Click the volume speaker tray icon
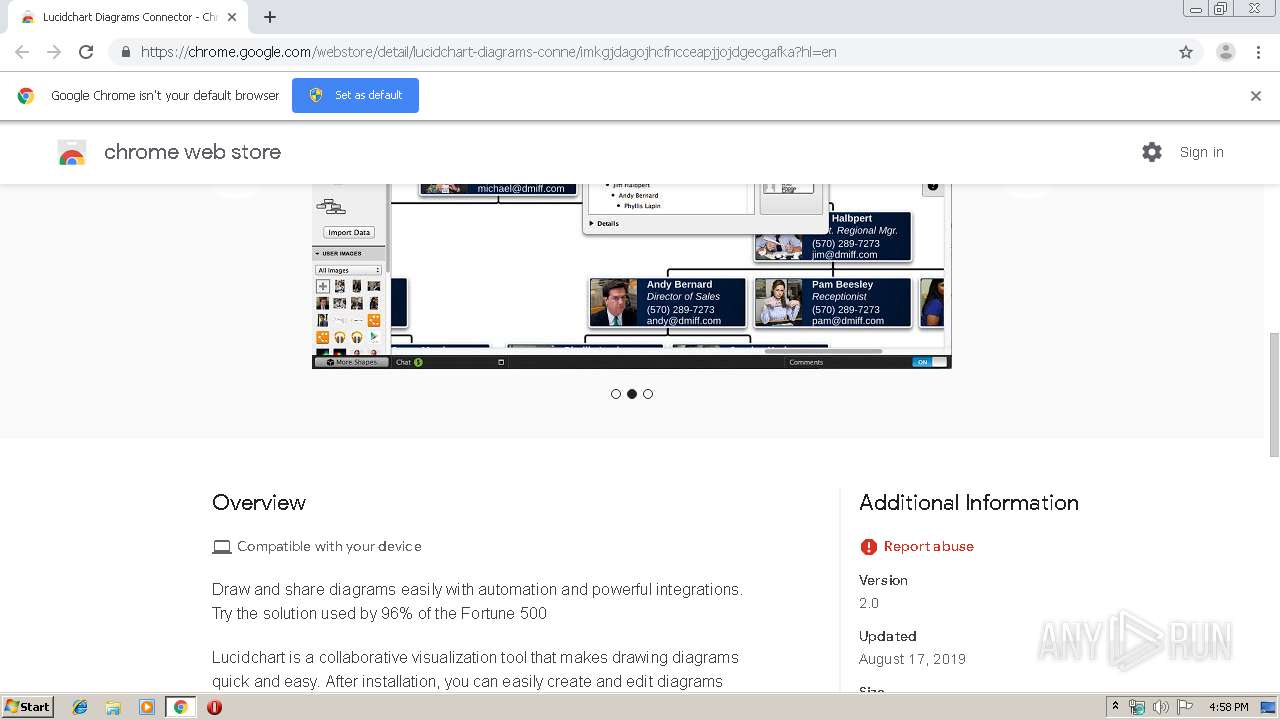This screenshot has height=720, width=1280. 1160,707
